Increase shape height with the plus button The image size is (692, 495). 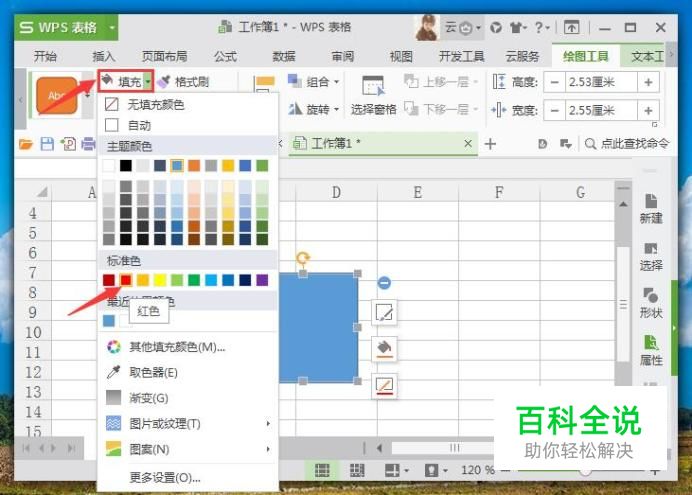click(648, 82)
